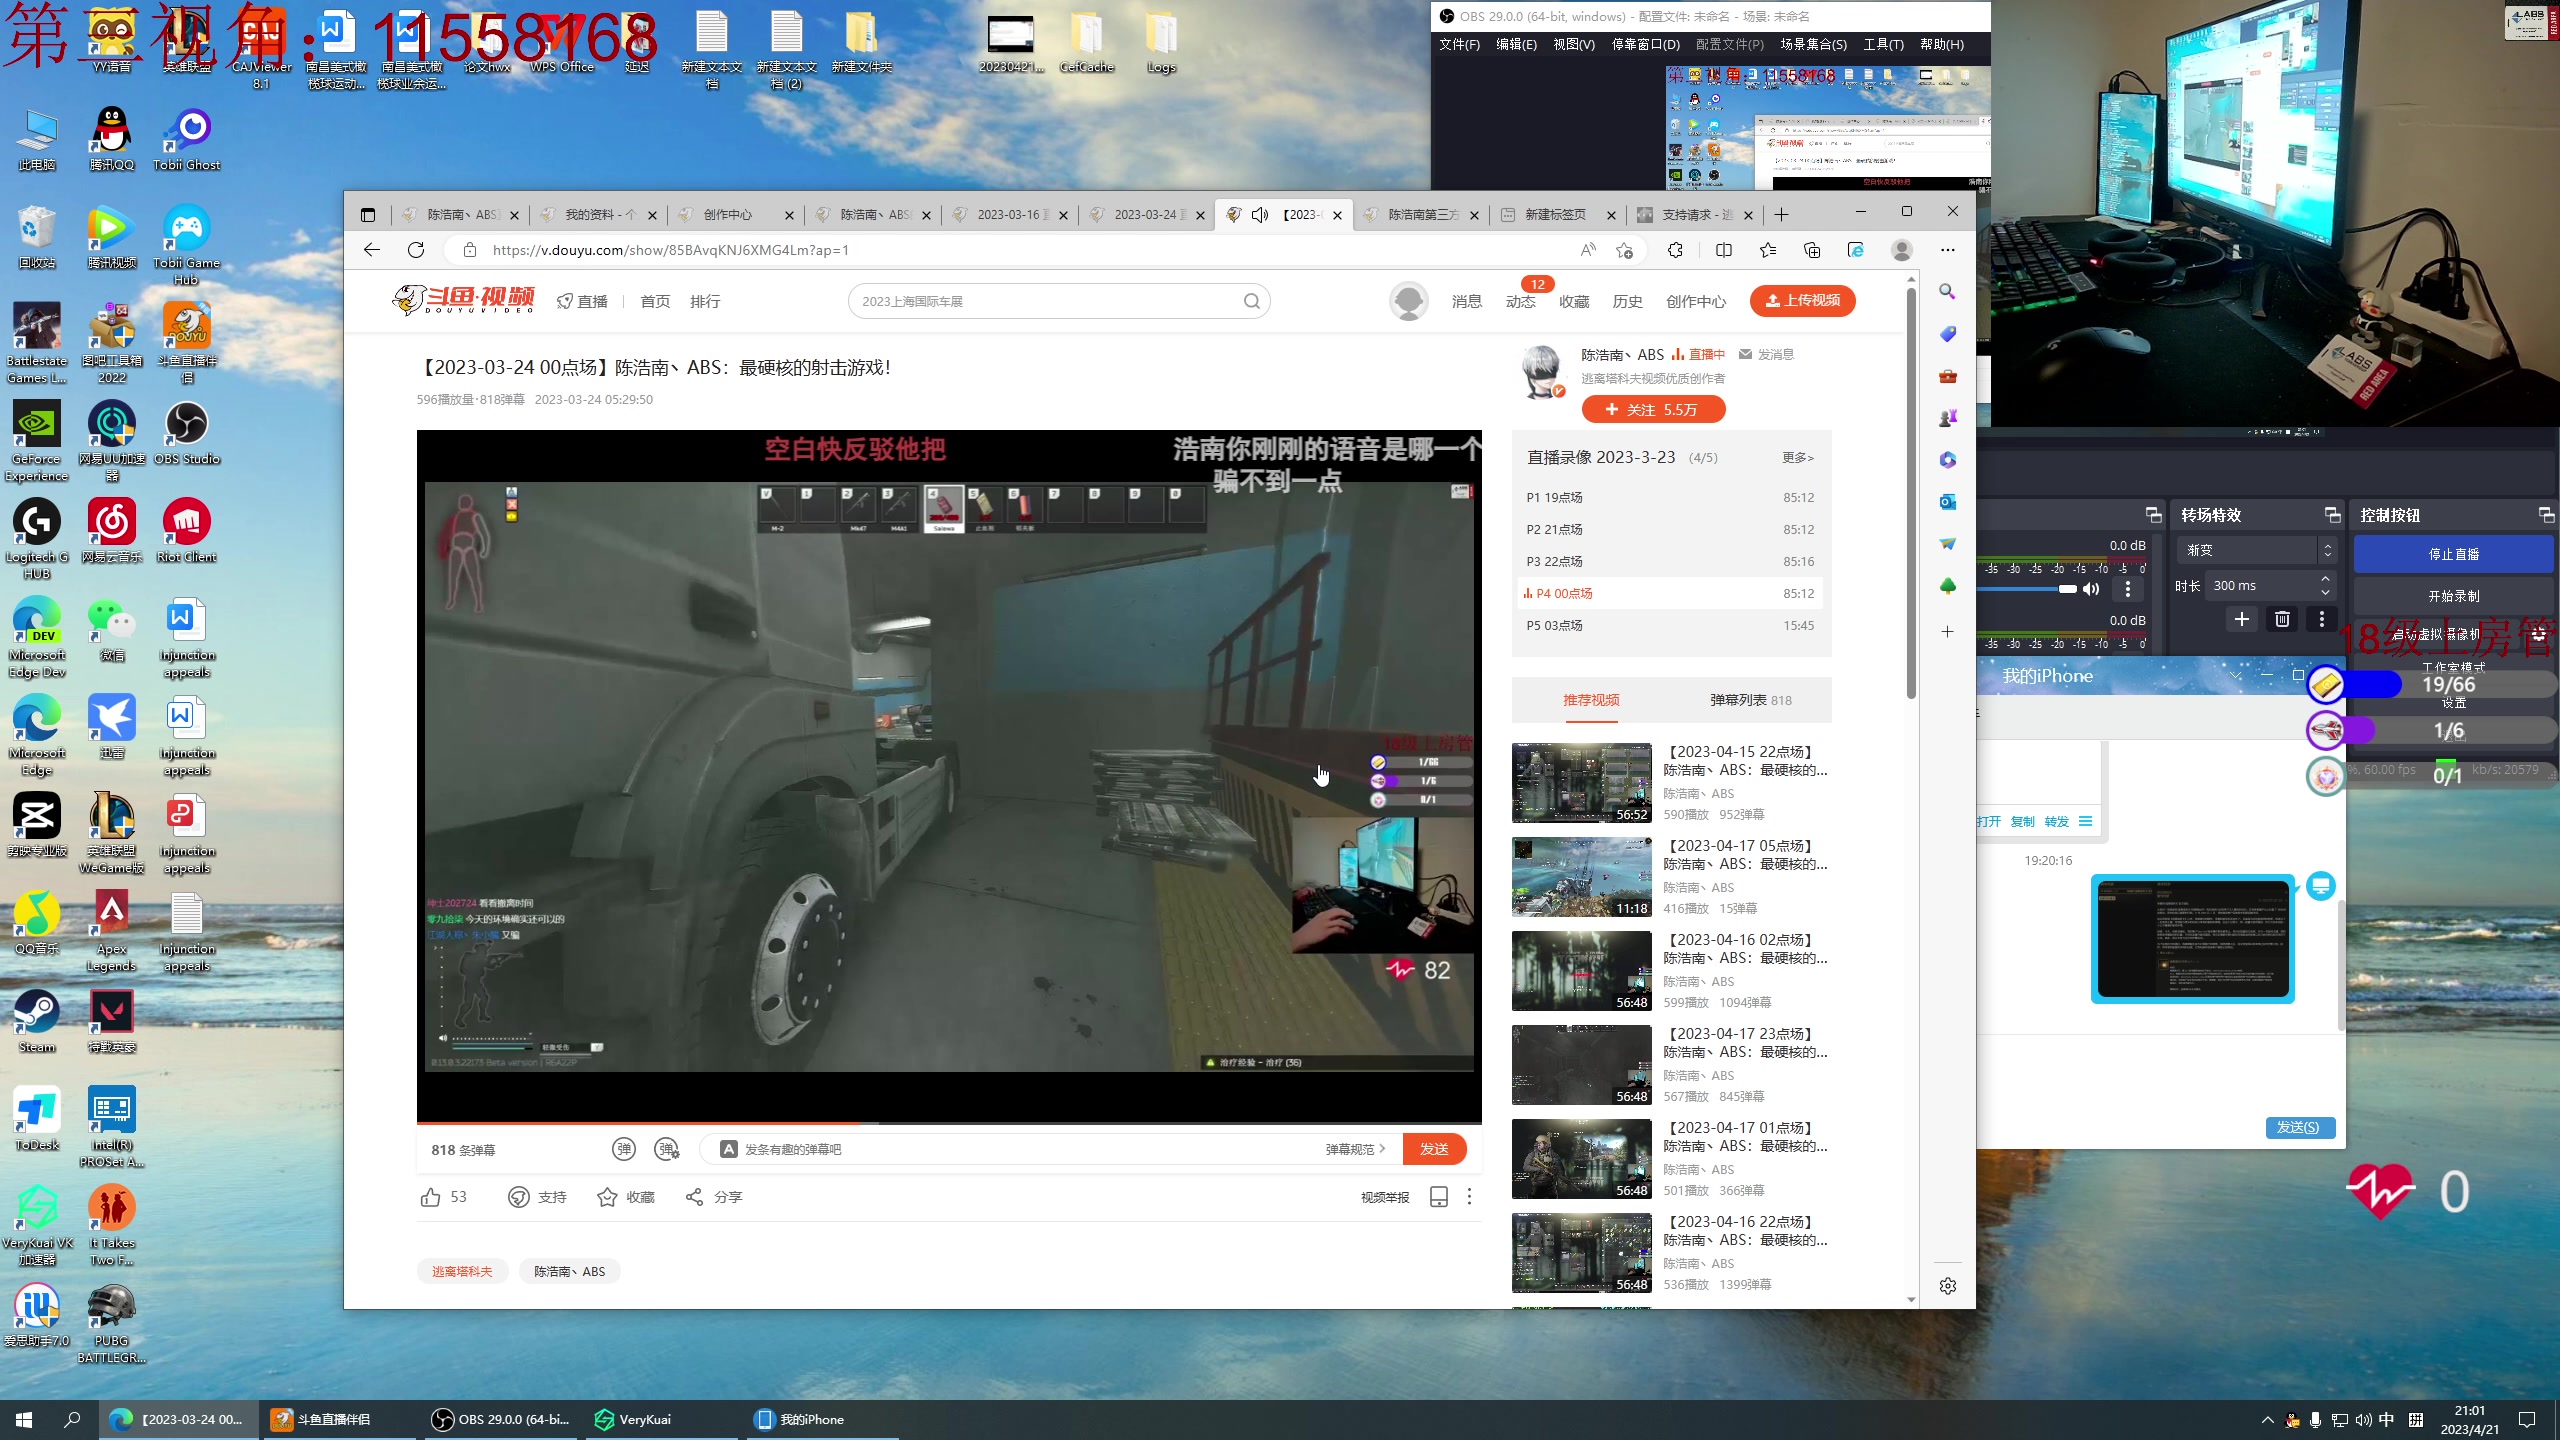Screen dimensions: 2560x1440
Task: Open the danmaku settings gear icon
Action: click(667, 1149)
